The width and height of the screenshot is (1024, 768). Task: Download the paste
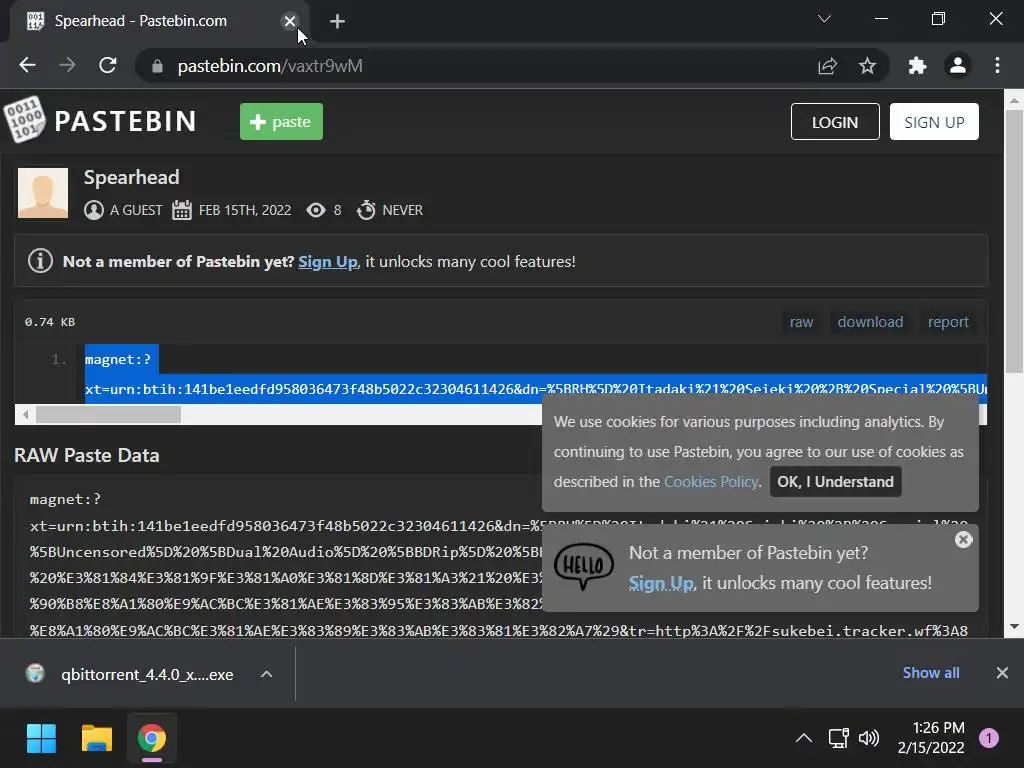[870, 322]
